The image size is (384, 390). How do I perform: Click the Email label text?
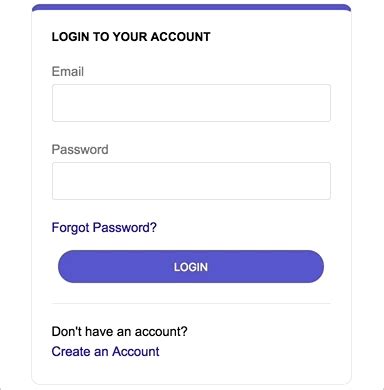point(68,71)
